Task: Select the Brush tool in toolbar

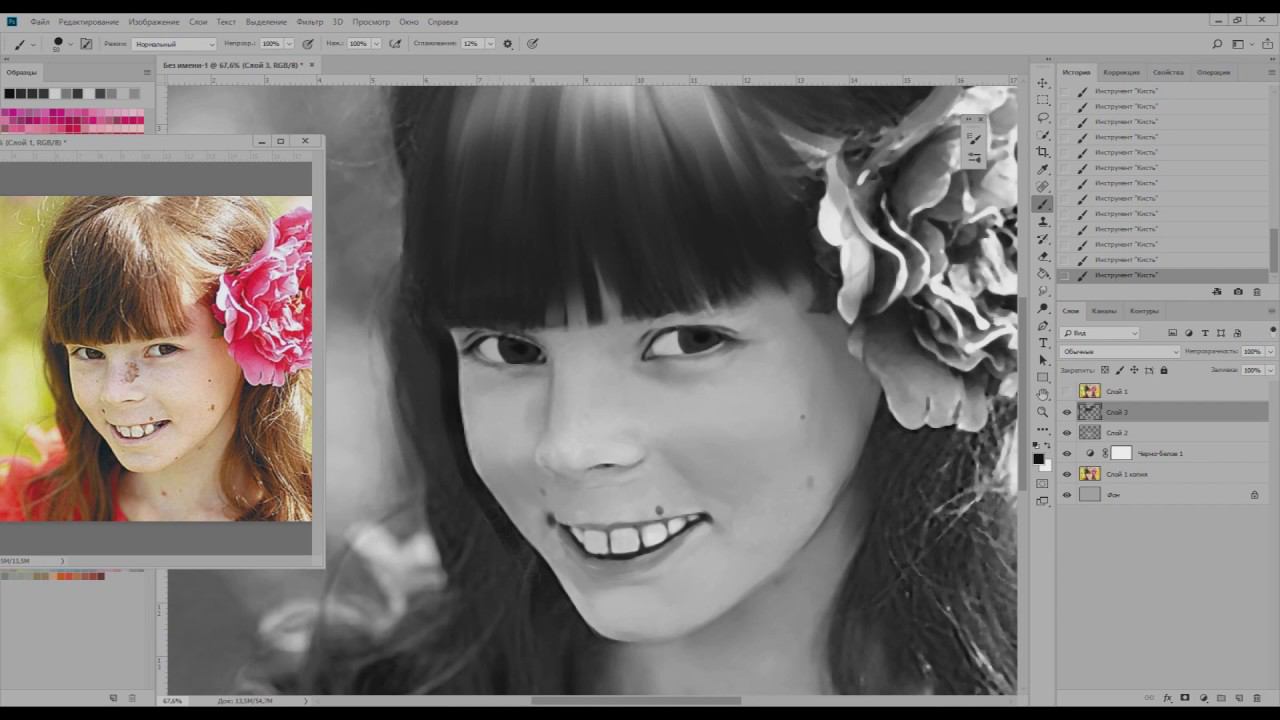Action: coord(1043,204)
